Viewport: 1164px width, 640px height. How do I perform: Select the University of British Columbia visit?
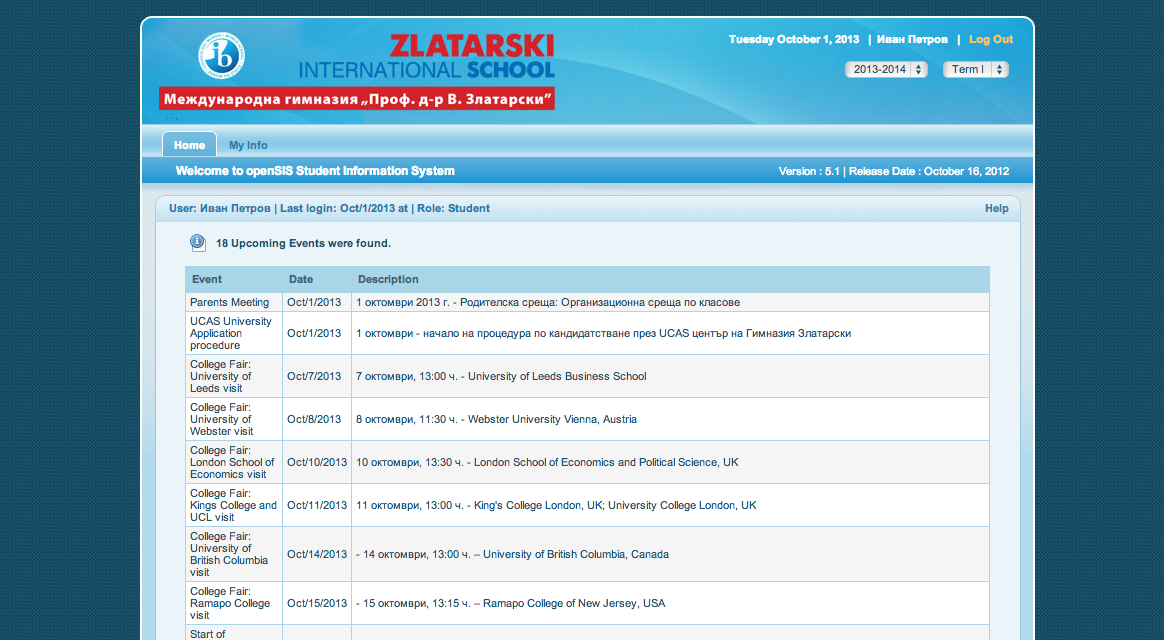tap(229, 554)
